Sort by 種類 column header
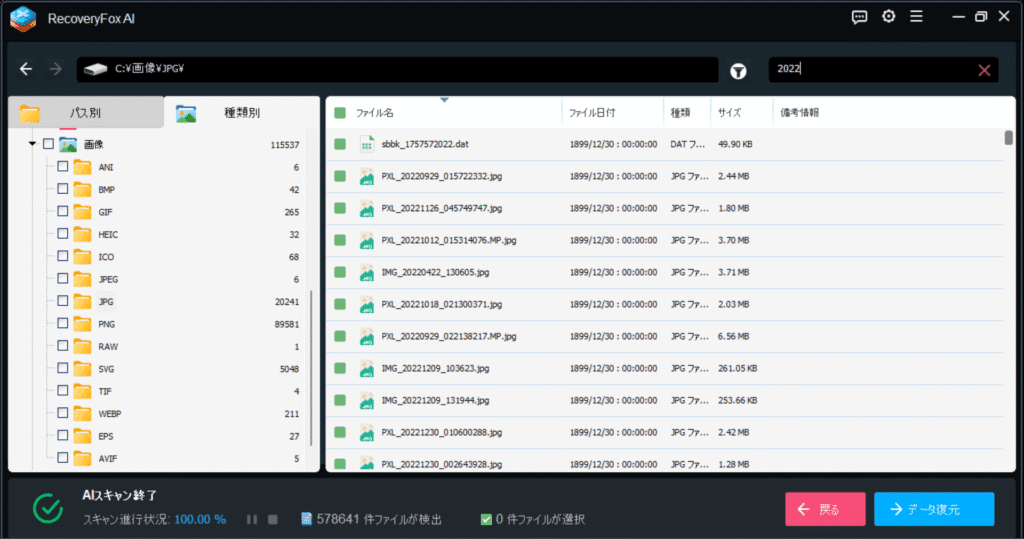The width and height of the screenshot is (1024, 539). tap(680, 113)
